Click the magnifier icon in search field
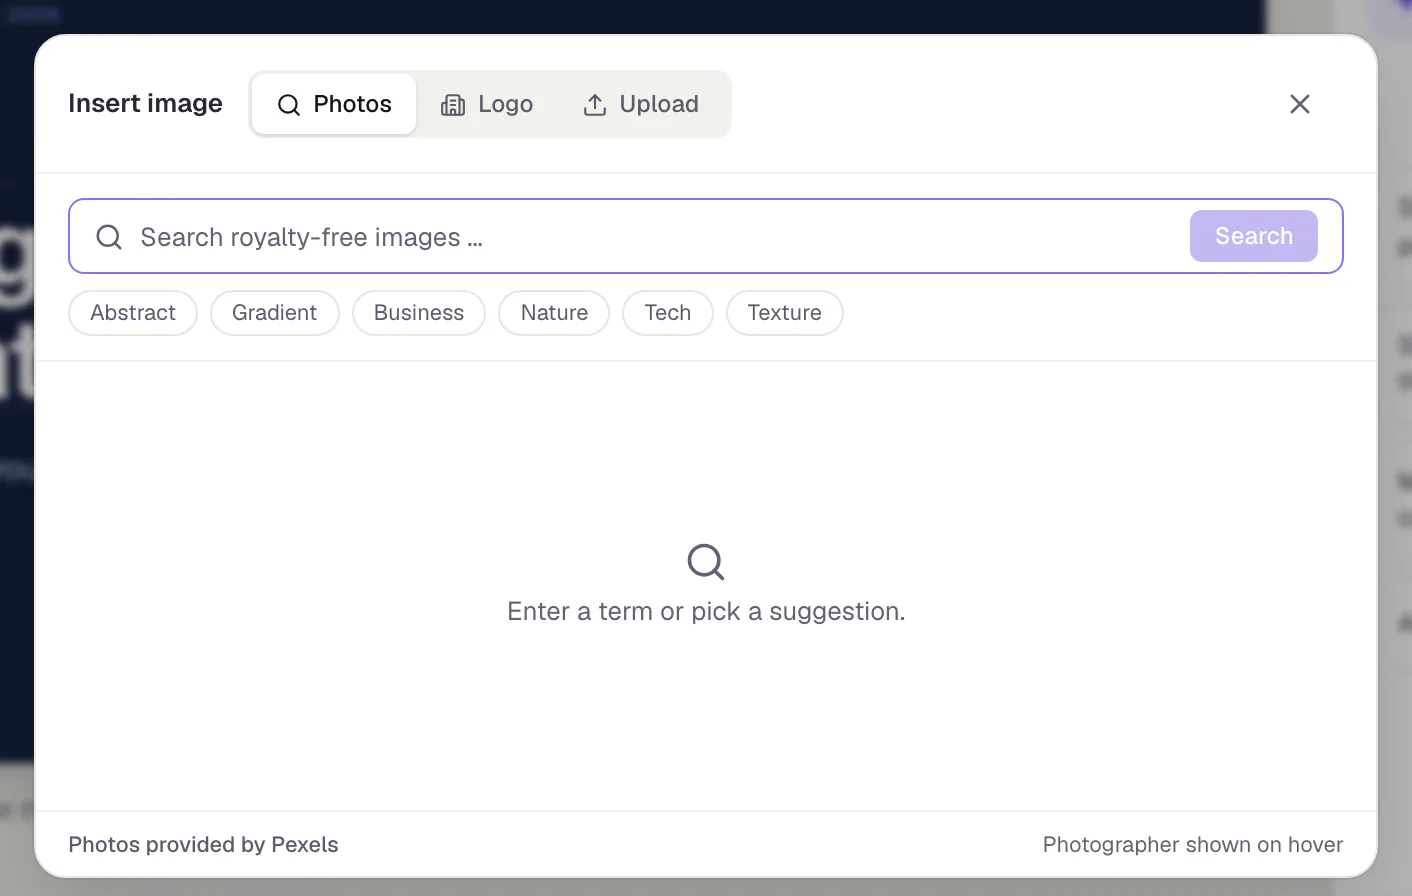 coord(109,237)
